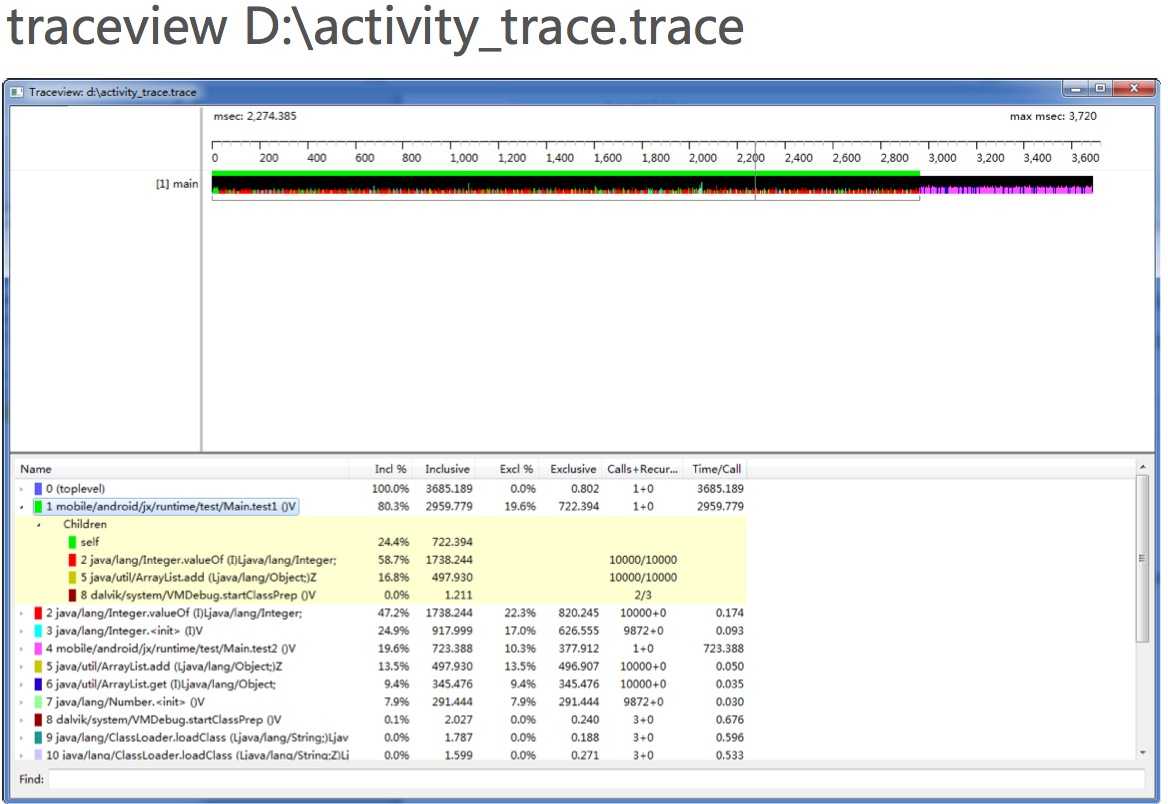This screenshot has height=804, width=1168.
Task: Collapse the Children group
Action: 38,525
